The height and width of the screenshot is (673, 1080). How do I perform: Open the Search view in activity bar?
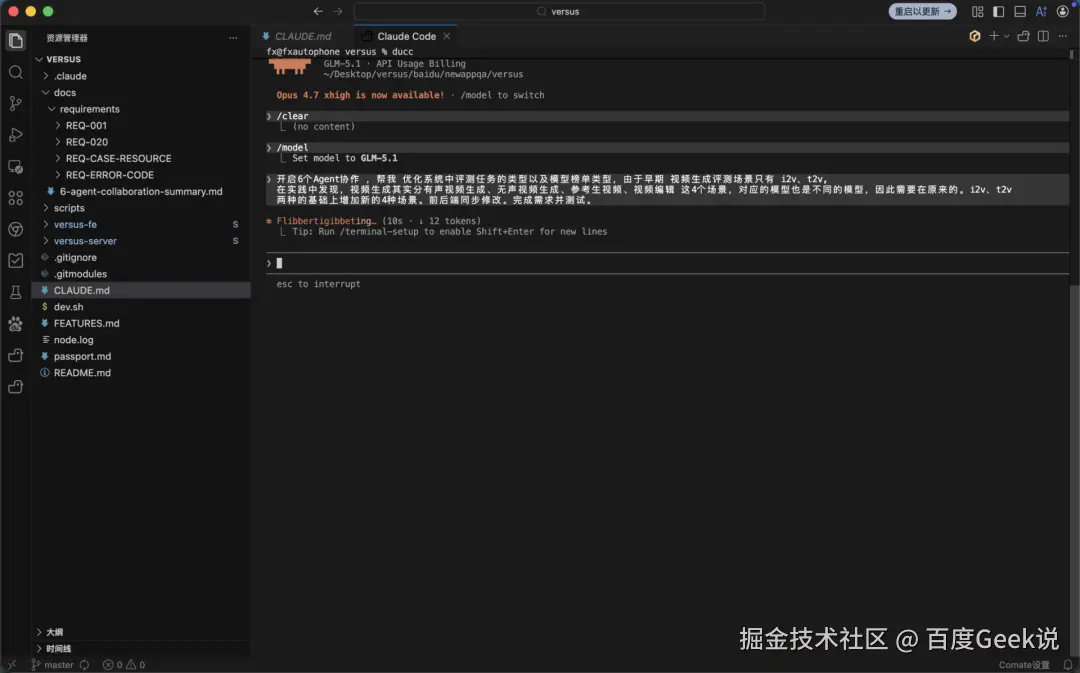click(15, 72)
